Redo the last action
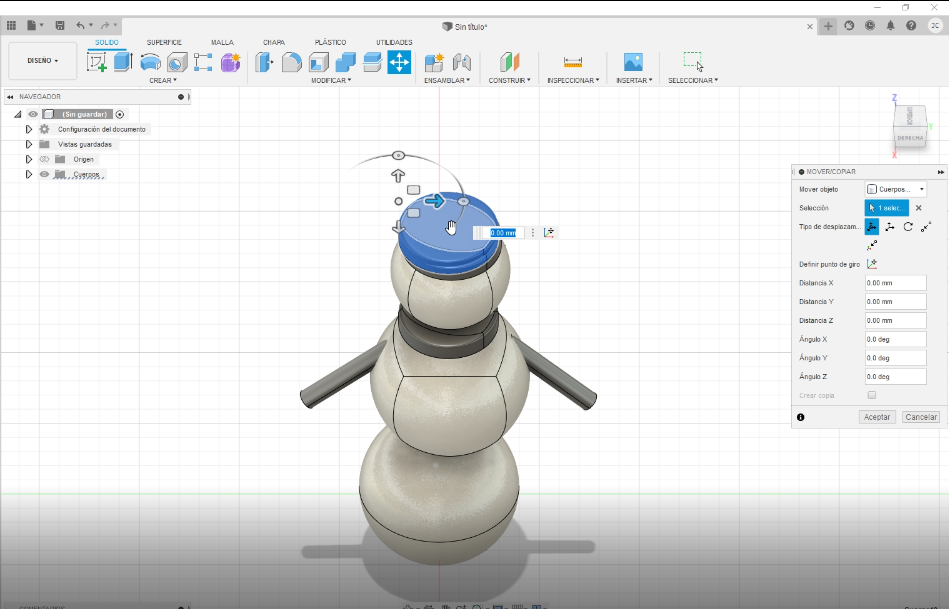This screenshot has height=609, width=949. click(x=105, y=25)
